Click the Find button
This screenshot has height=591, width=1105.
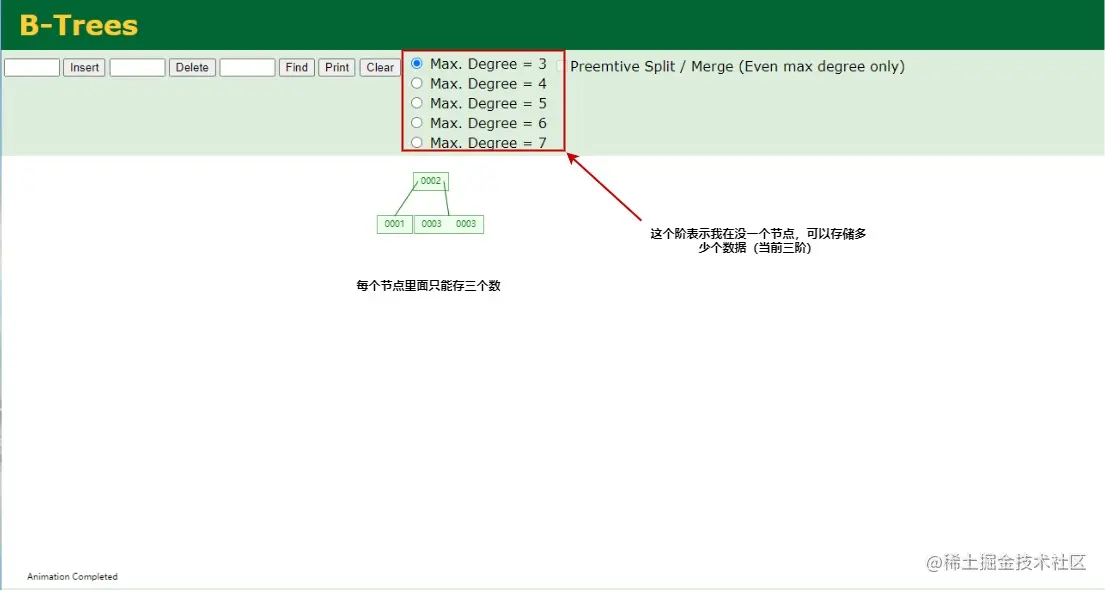(296, 67)
